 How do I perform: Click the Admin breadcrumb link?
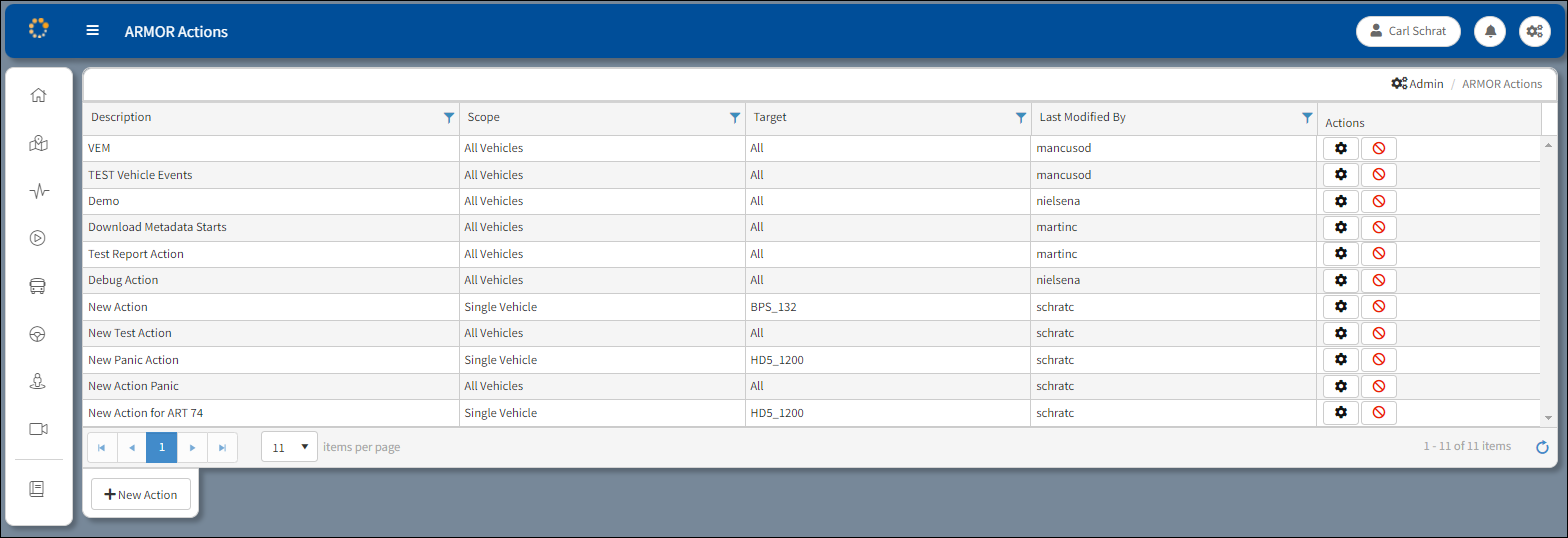1417,84
